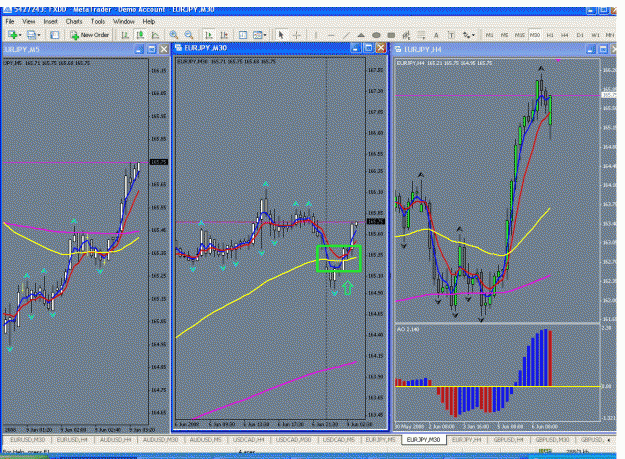Switch to the AUDUSD,H4 chart tab

click(x=116, y=439)
